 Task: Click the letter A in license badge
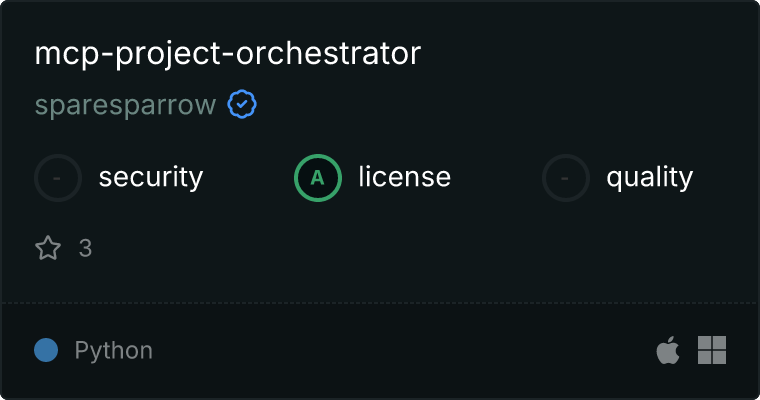(x=317, y=178)
